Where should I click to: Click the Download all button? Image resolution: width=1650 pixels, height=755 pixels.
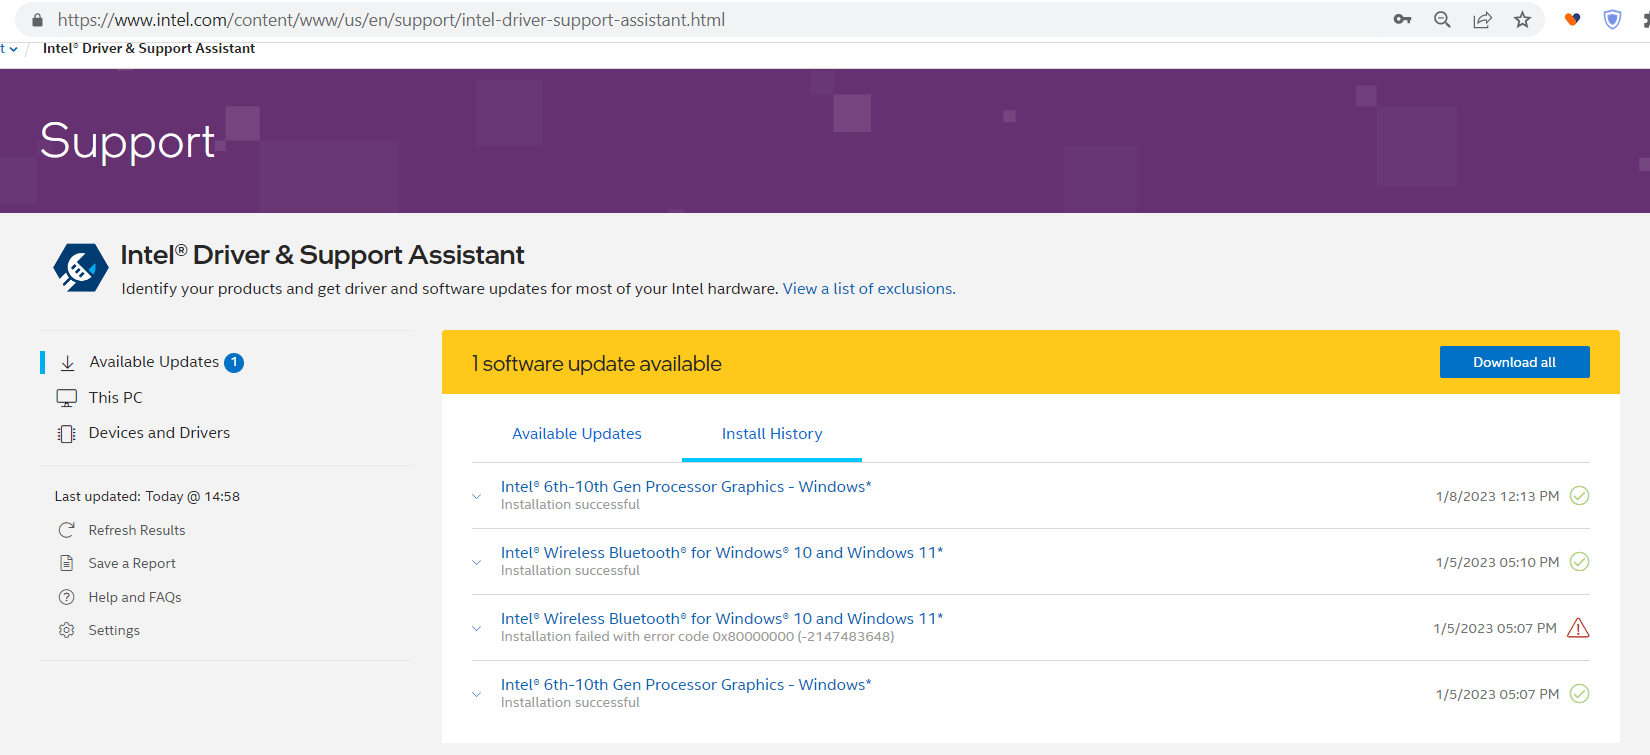[1514, 362]
